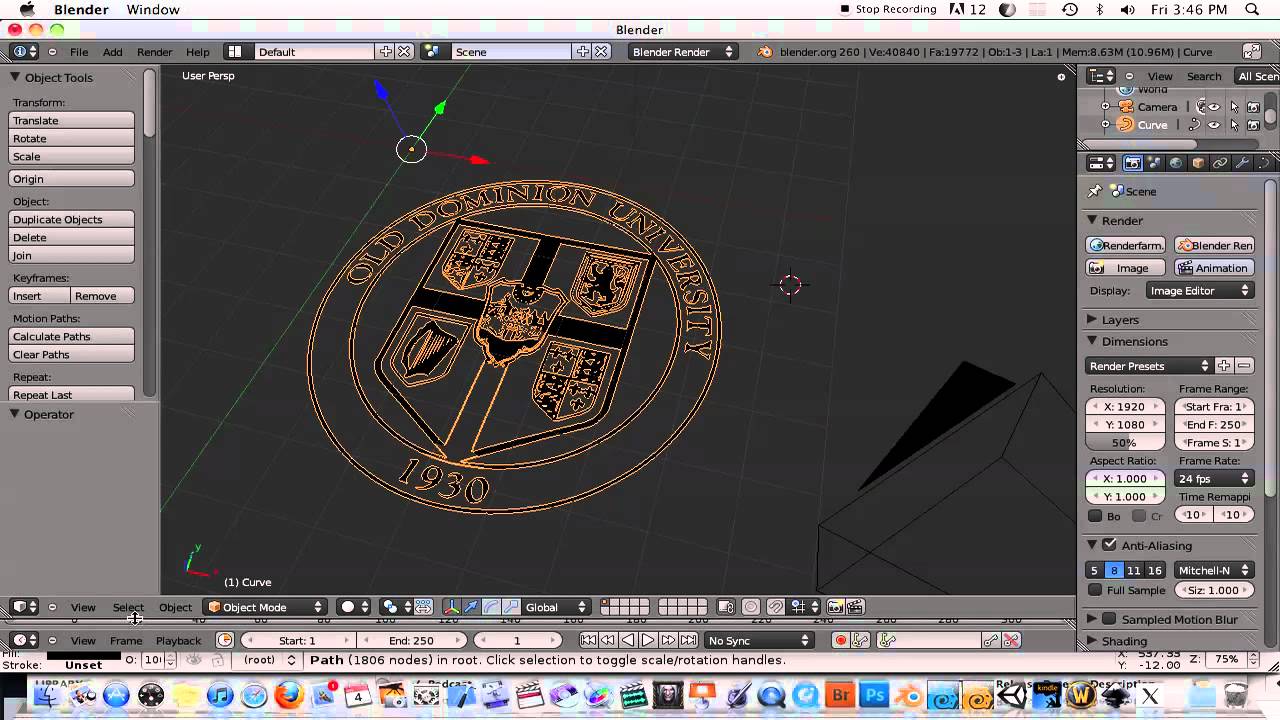
Task: Click the Translate button
Action: point(71,120)
